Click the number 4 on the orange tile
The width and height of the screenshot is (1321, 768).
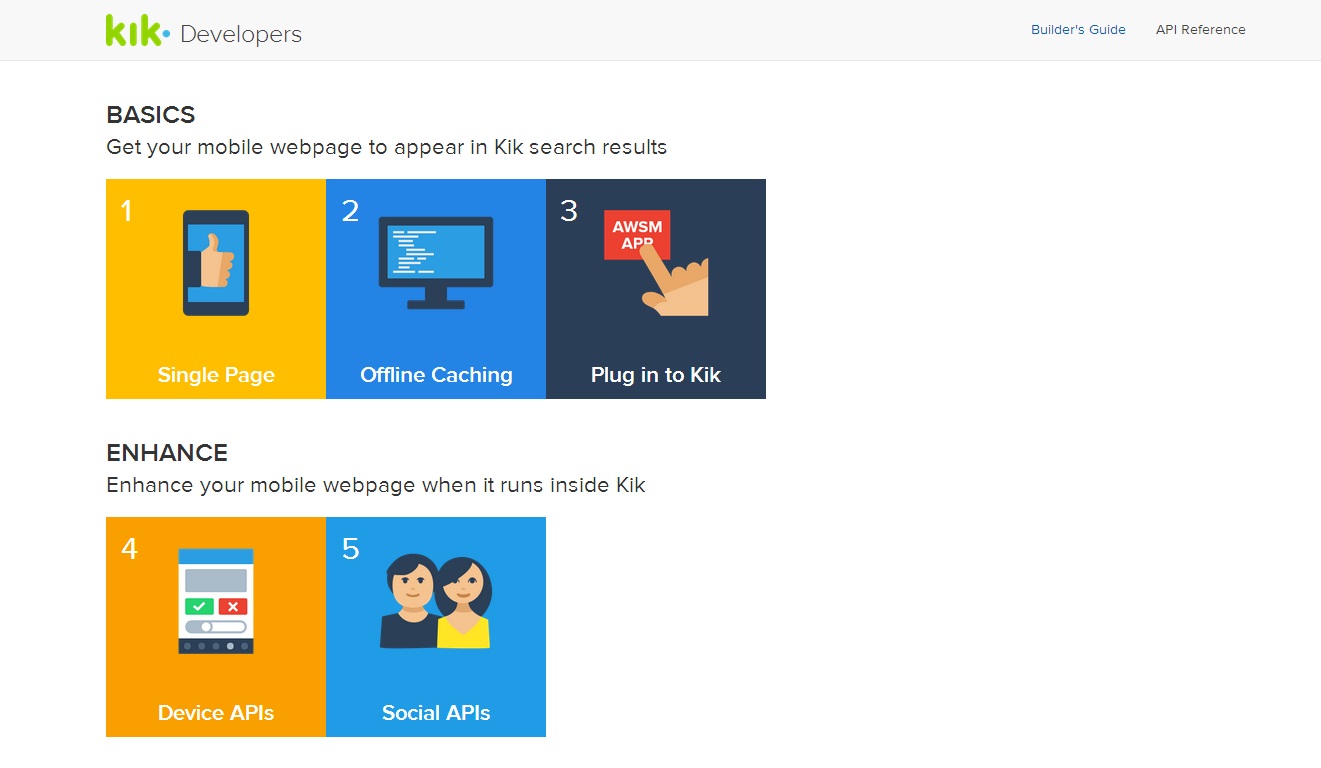tap(129, 549)
